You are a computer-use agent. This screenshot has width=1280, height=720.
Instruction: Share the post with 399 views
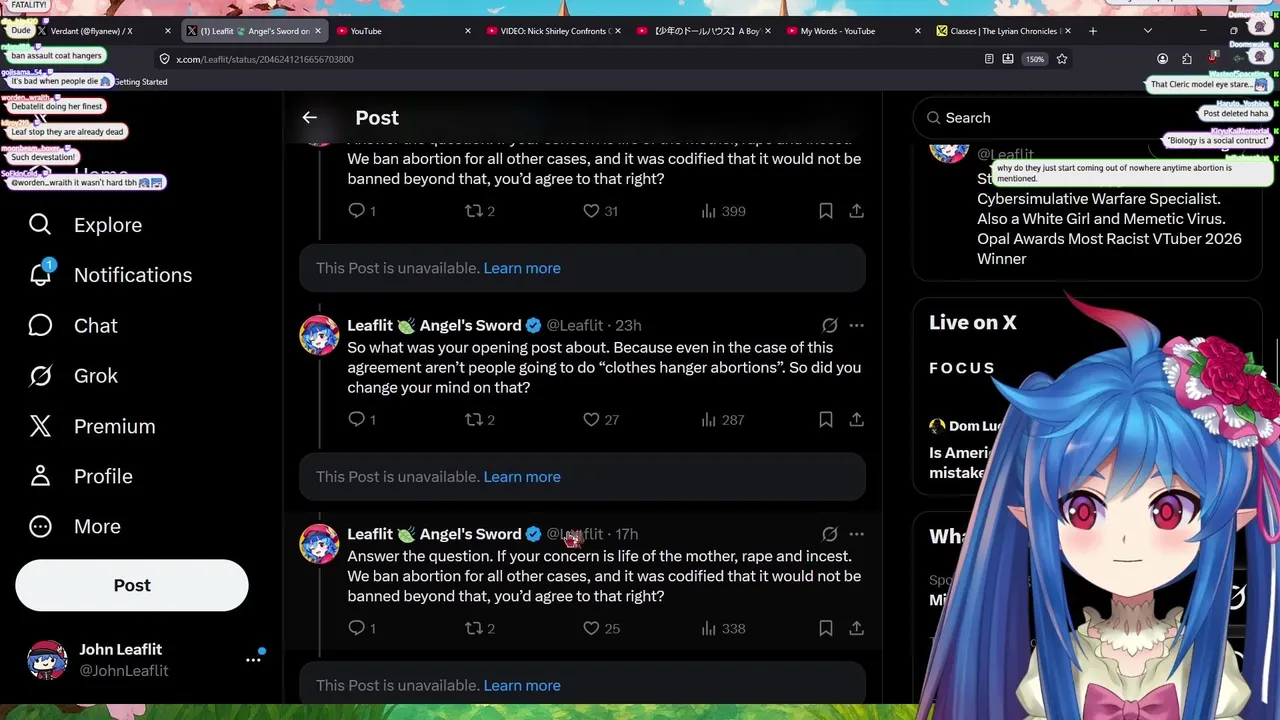857,211
